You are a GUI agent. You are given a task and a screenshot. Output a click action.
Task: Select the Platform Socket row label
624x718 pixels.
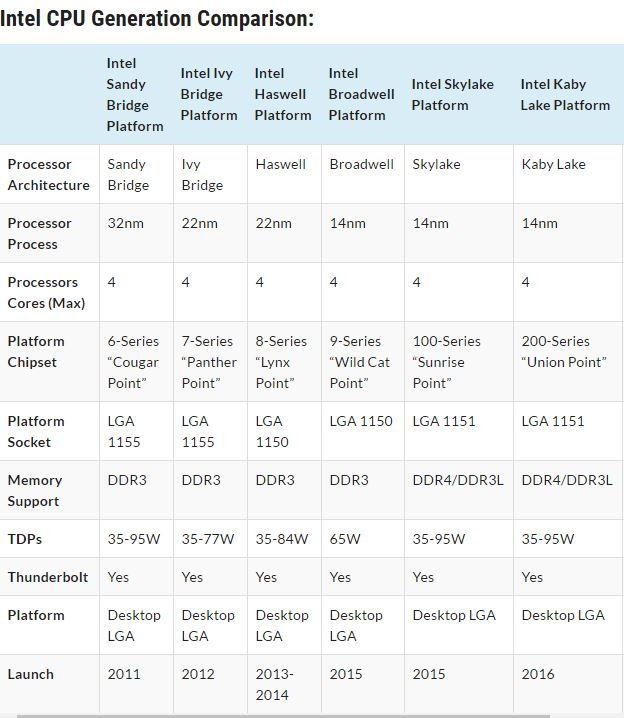[x=36, y=431]
